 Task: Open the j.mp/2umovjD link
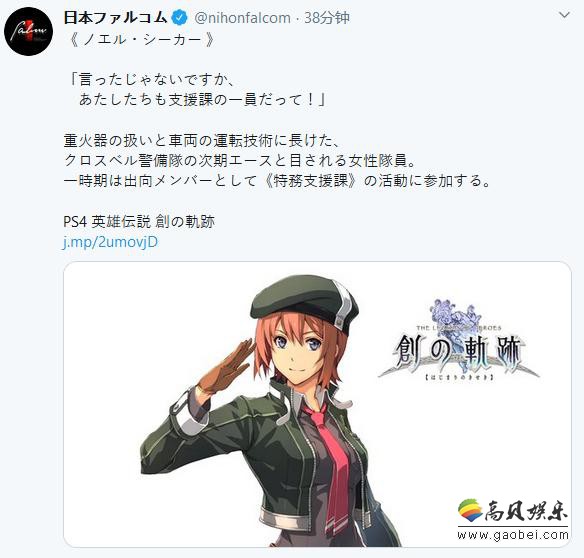[x=110, y=242]
